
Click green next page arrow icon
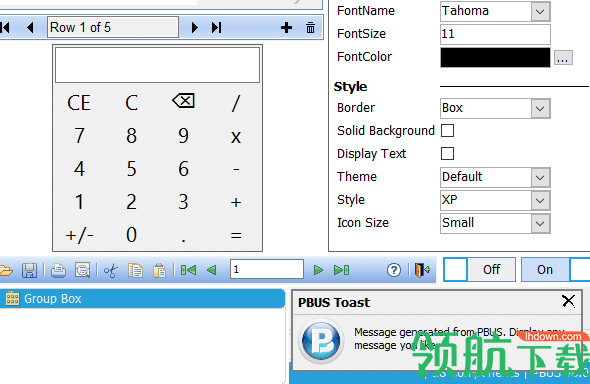click(x=318, y=270)
